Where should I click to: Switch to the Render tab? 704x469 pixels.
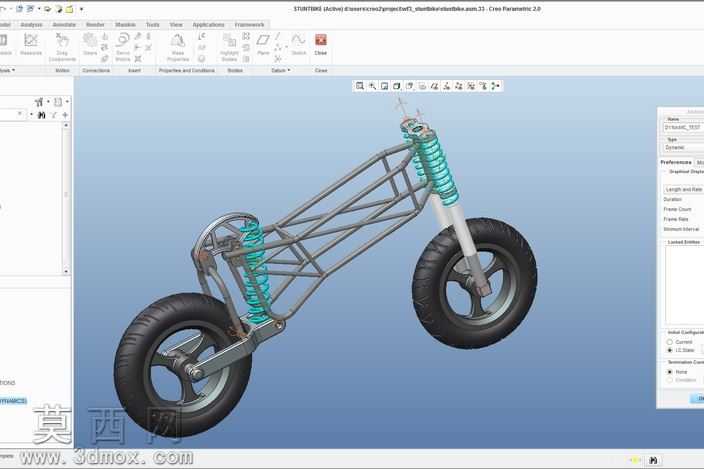click(x=95, y=25)
